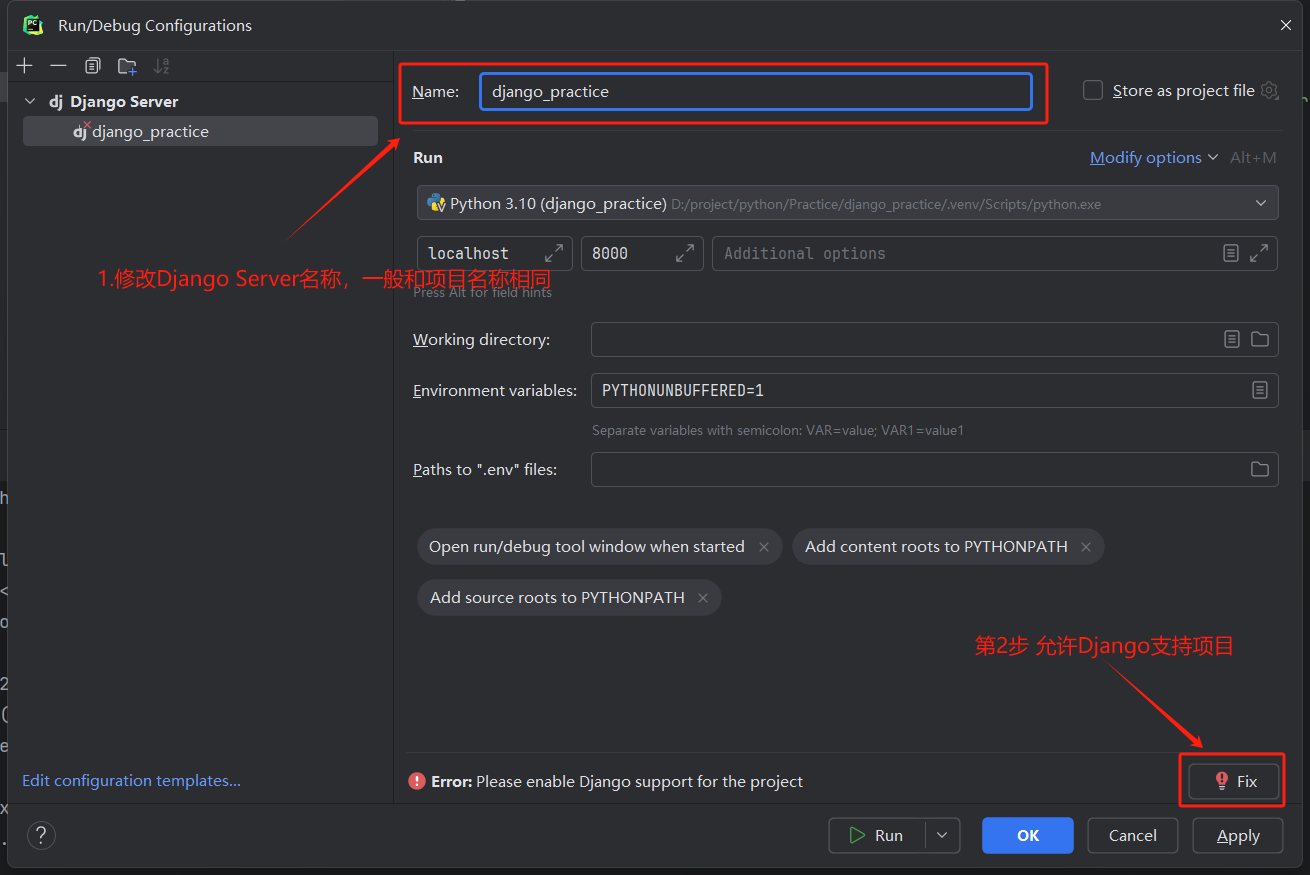Image resolution: width=1310 pixels, height=875 pixels.
Task: Confirm with the OK button
Action: click(1028, 836)
